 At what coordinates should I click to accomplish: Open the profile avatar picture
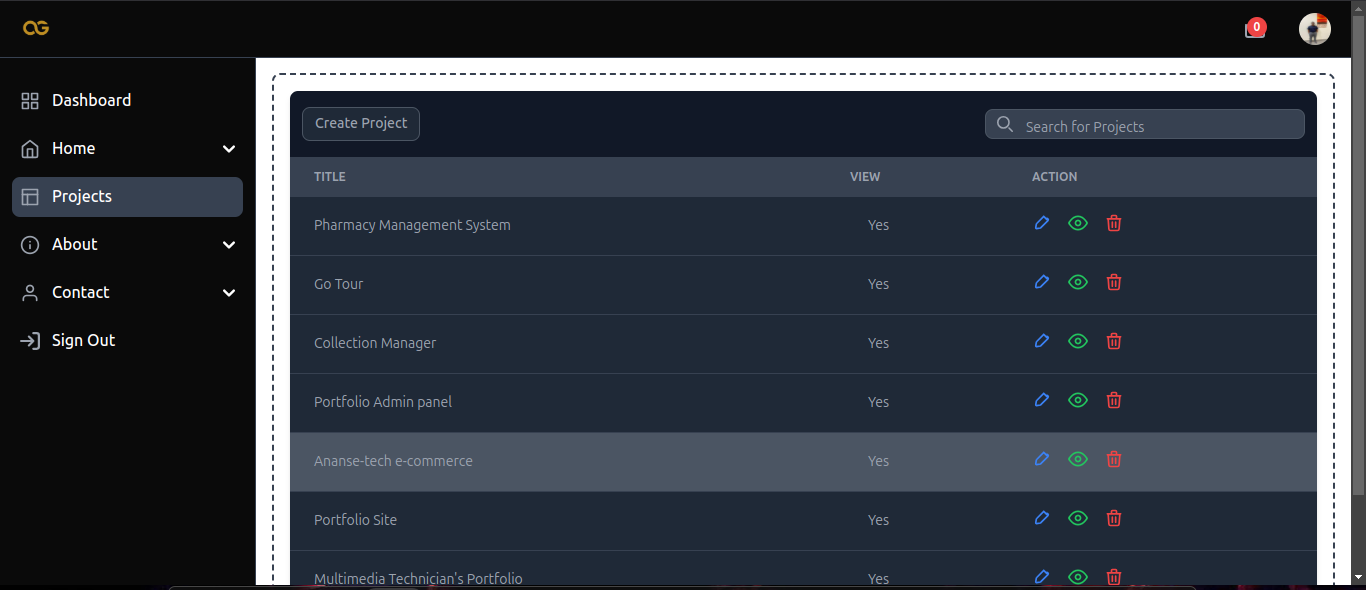[x=1315, y=28]
